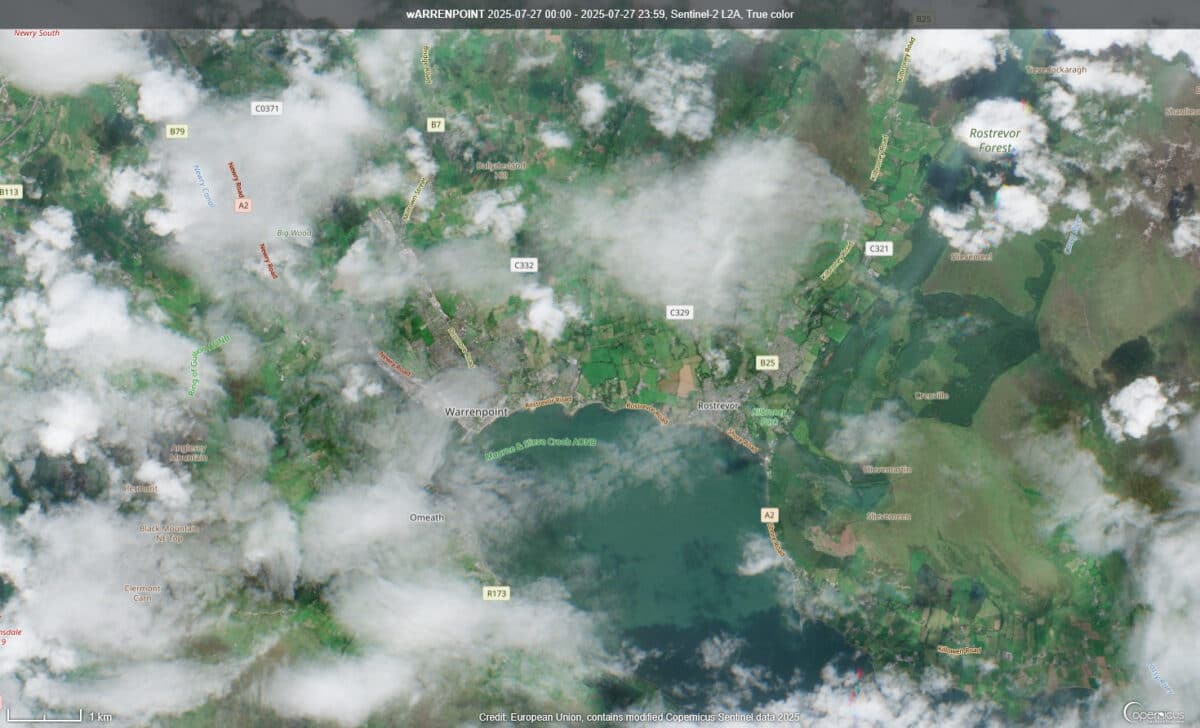Click the Black Mountain NE Top label
Image resolution: width=1200 pixels, height=728 pixels.
(x=169, y=532)
